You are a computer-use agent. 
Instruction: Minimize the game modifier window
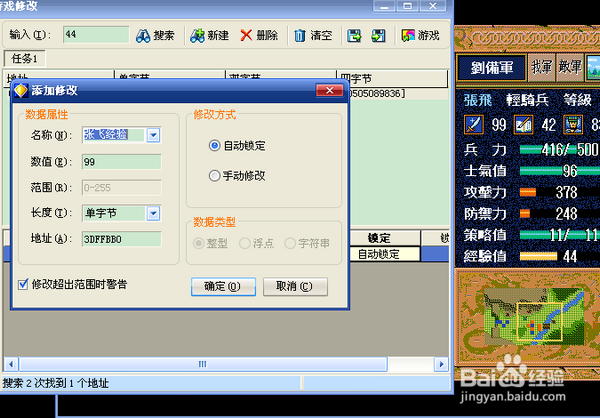coord(385,6)
